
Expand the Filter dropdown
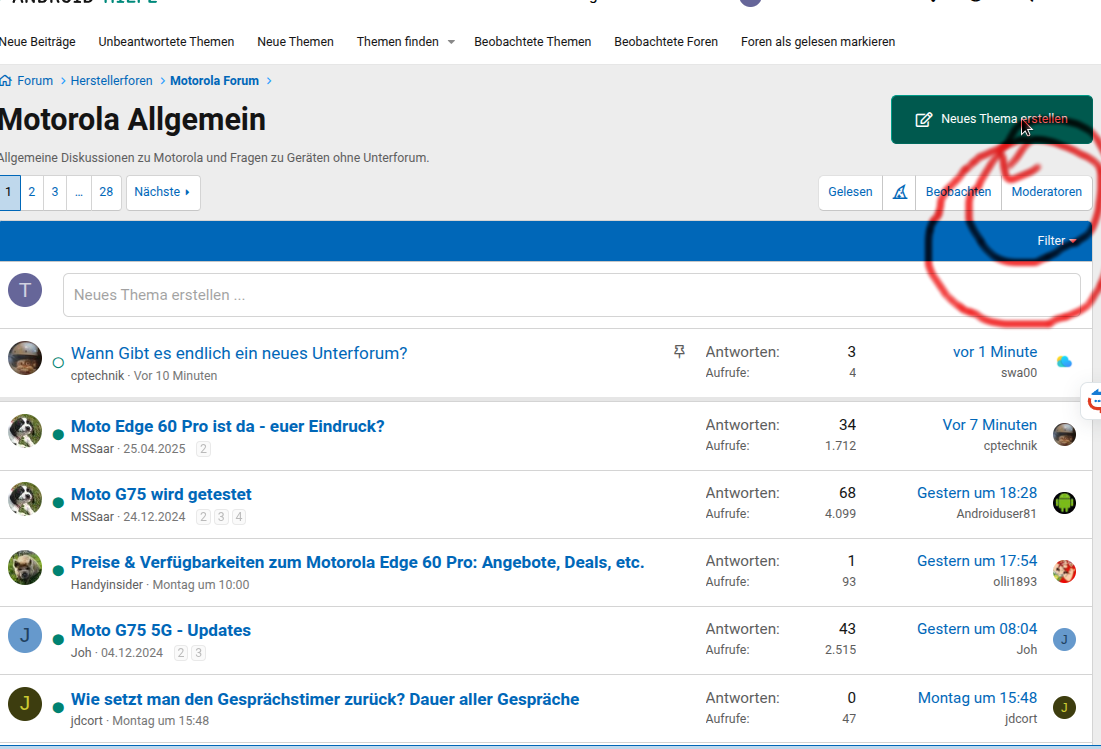[1056, 241]
